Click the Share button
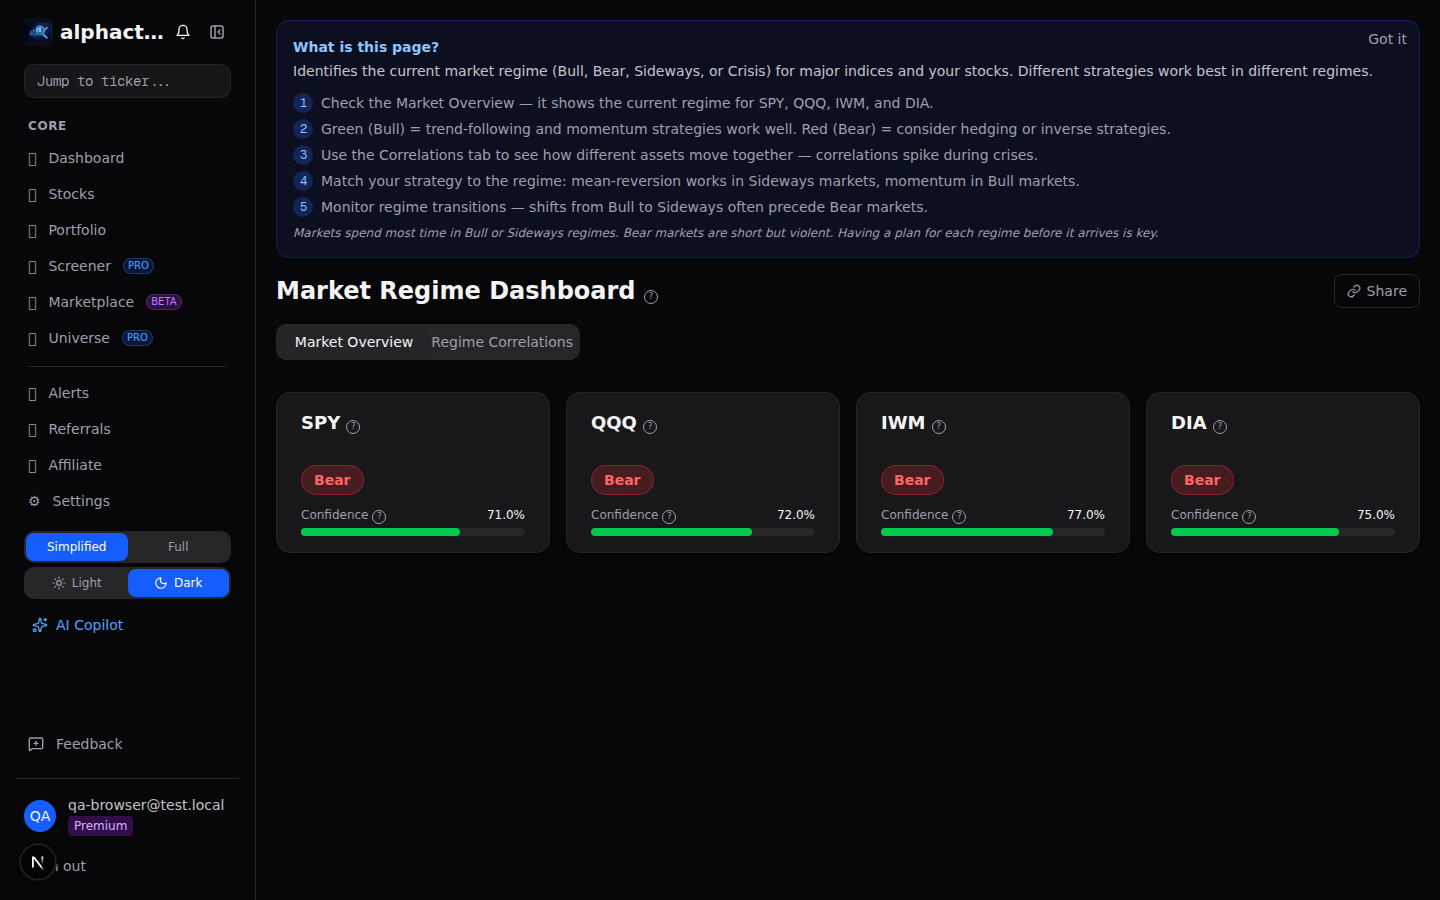1440x900 pixels. click(x=1376, y=290)
